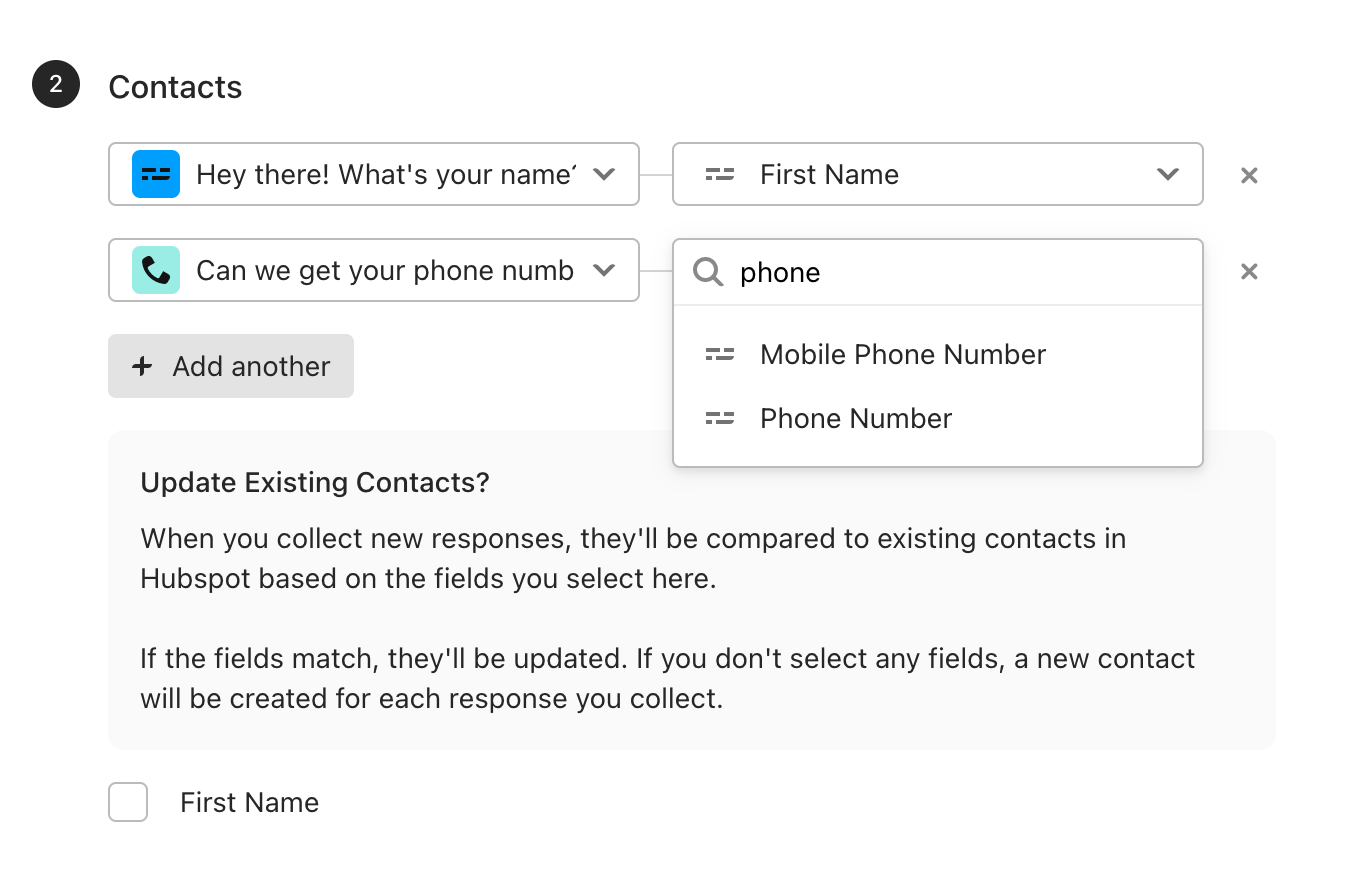Click the Add another button
The height and width of the screenshot is (878, 1370).
231,366
